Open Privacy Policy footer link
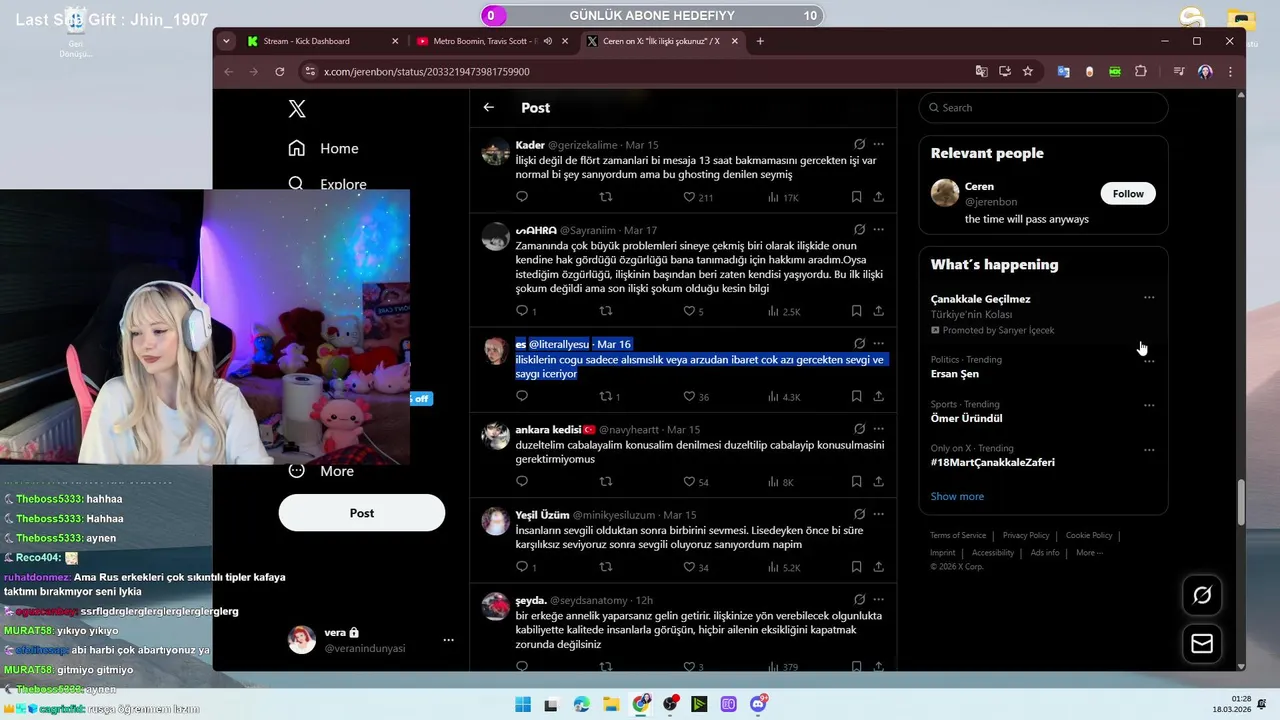This screenshot has height=720, width=1280. 1026,535
